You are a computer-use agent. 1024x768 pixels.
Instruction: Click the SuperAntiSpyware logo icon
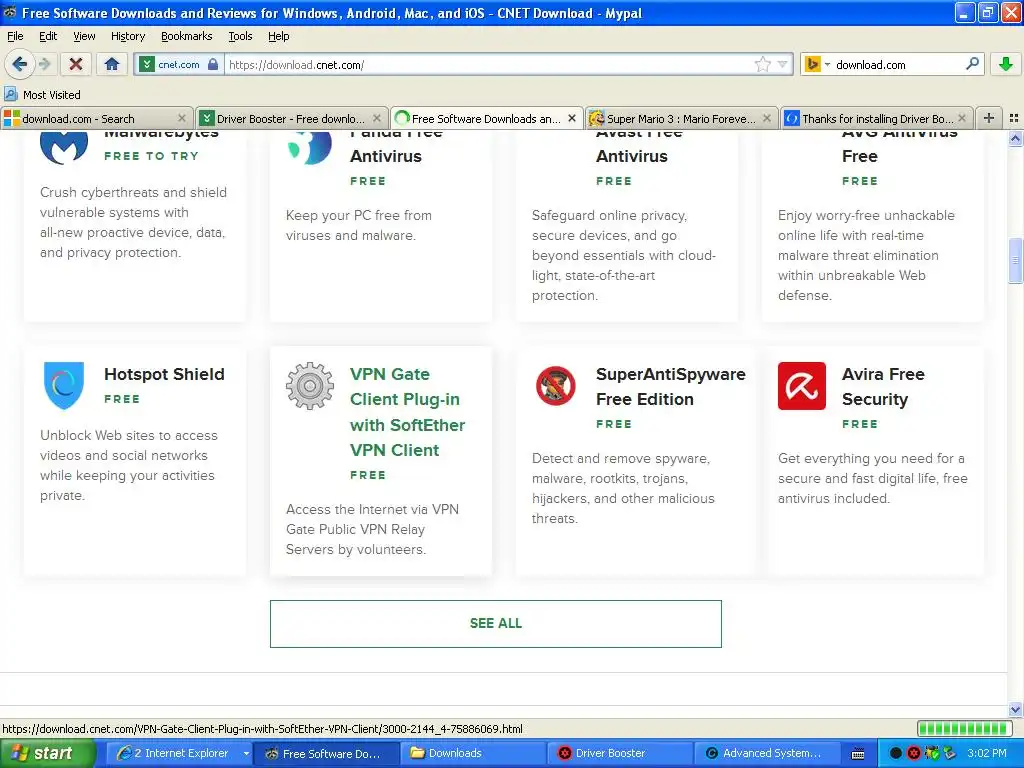(556, 385)
